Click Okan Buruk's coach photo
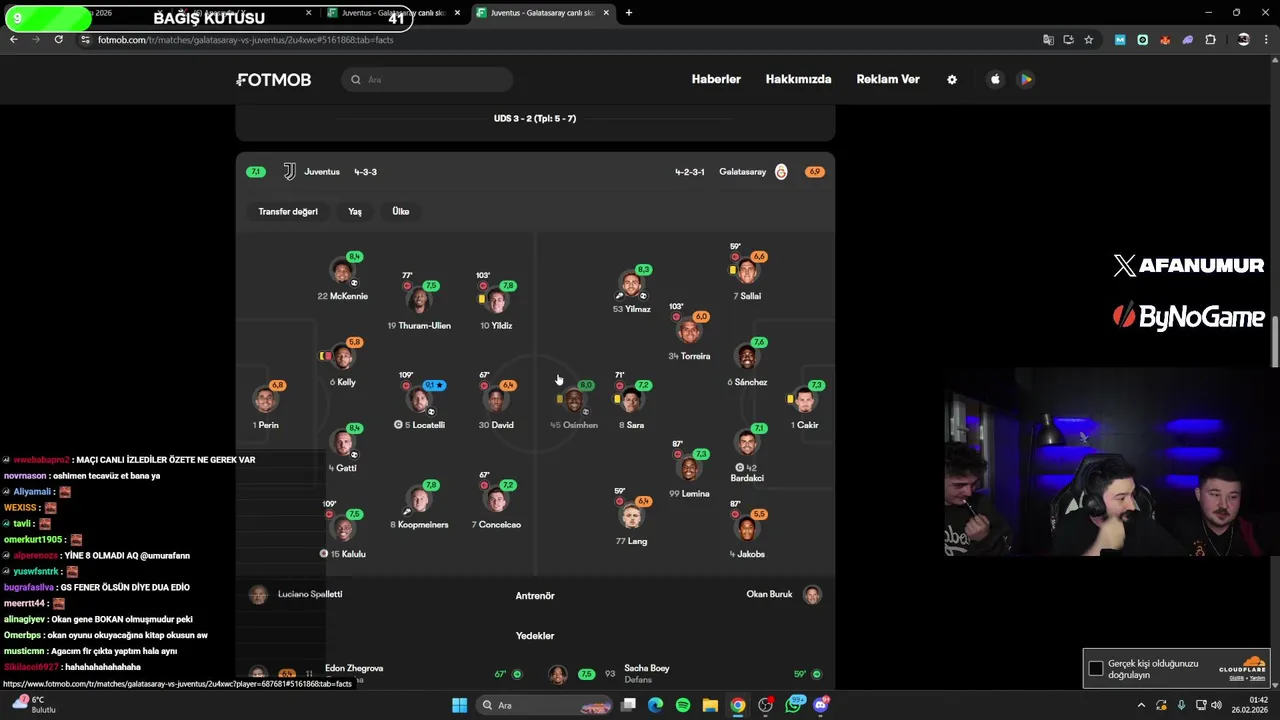The image size is (1280, 720). coord(812,595)
